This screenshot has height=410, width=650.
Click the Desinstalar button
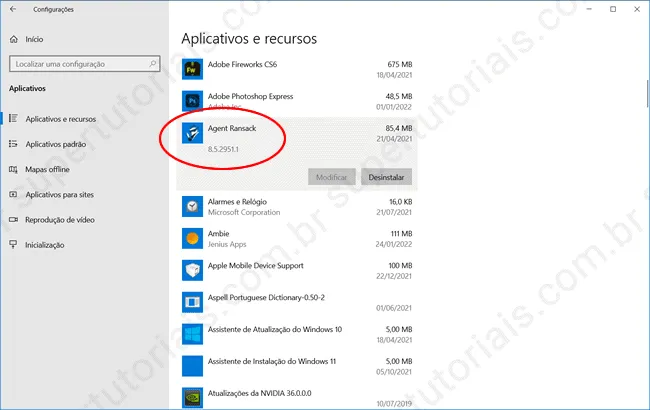pyautogui.click(x=386, y=177)
